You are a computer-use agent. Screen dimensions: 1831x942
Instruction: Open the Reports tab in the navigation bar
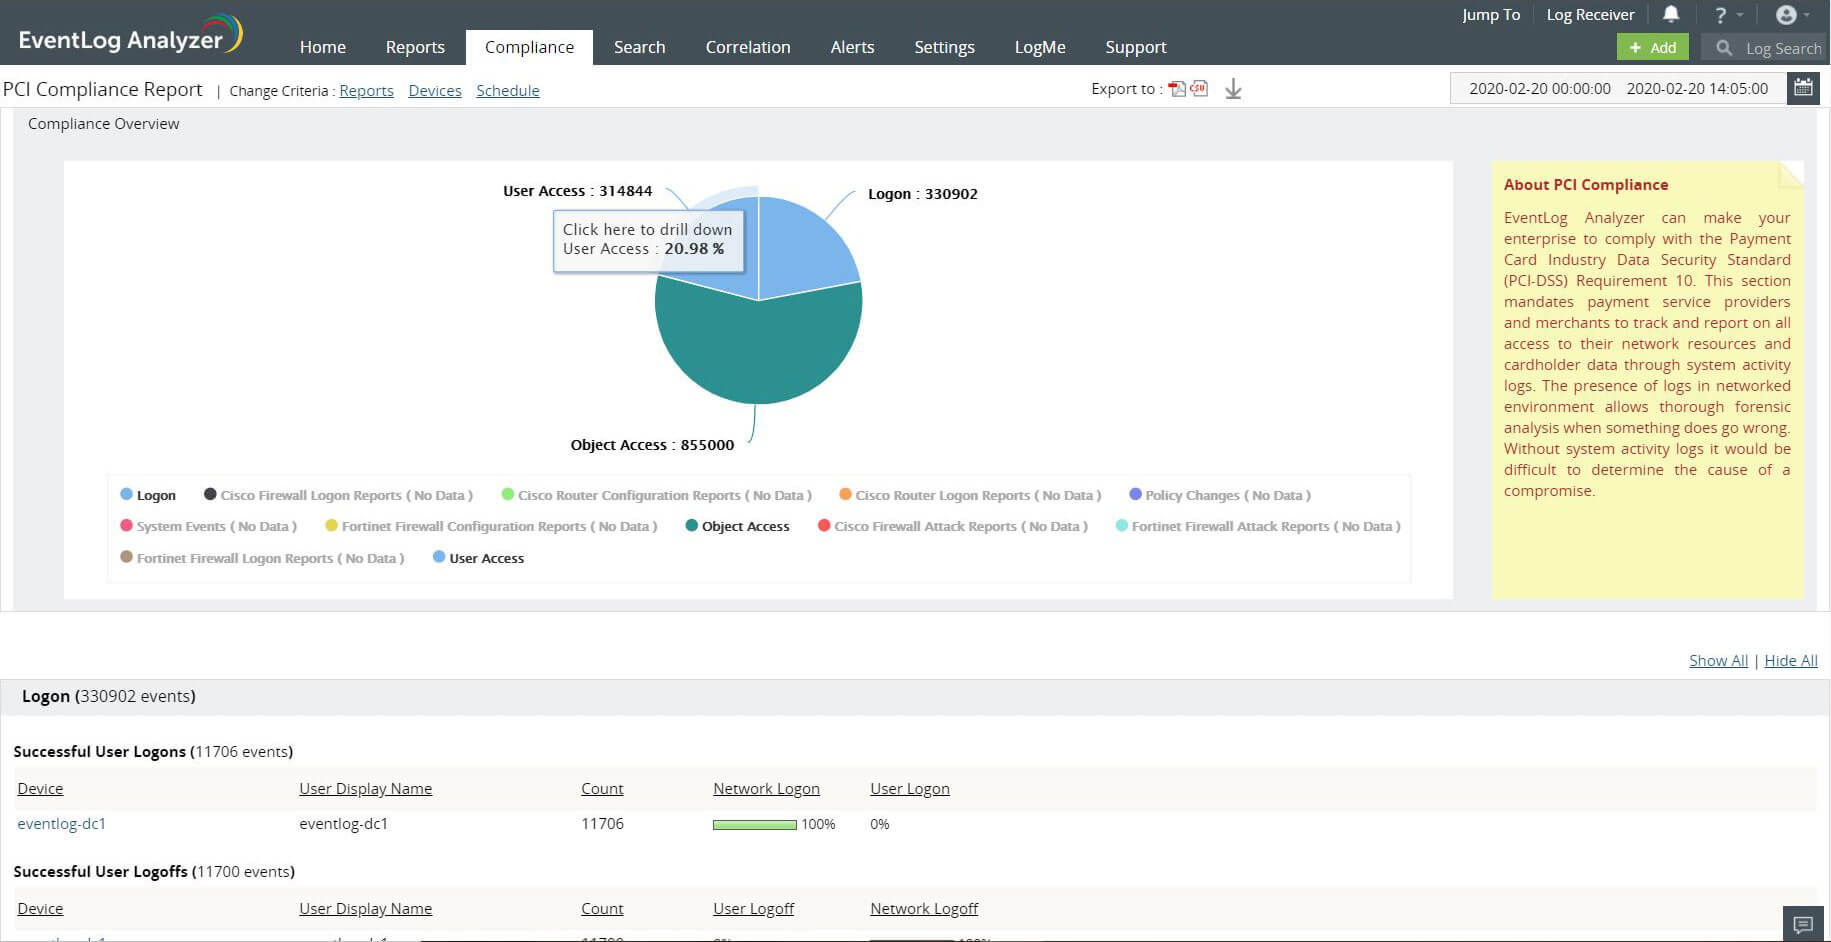[415, 47]
